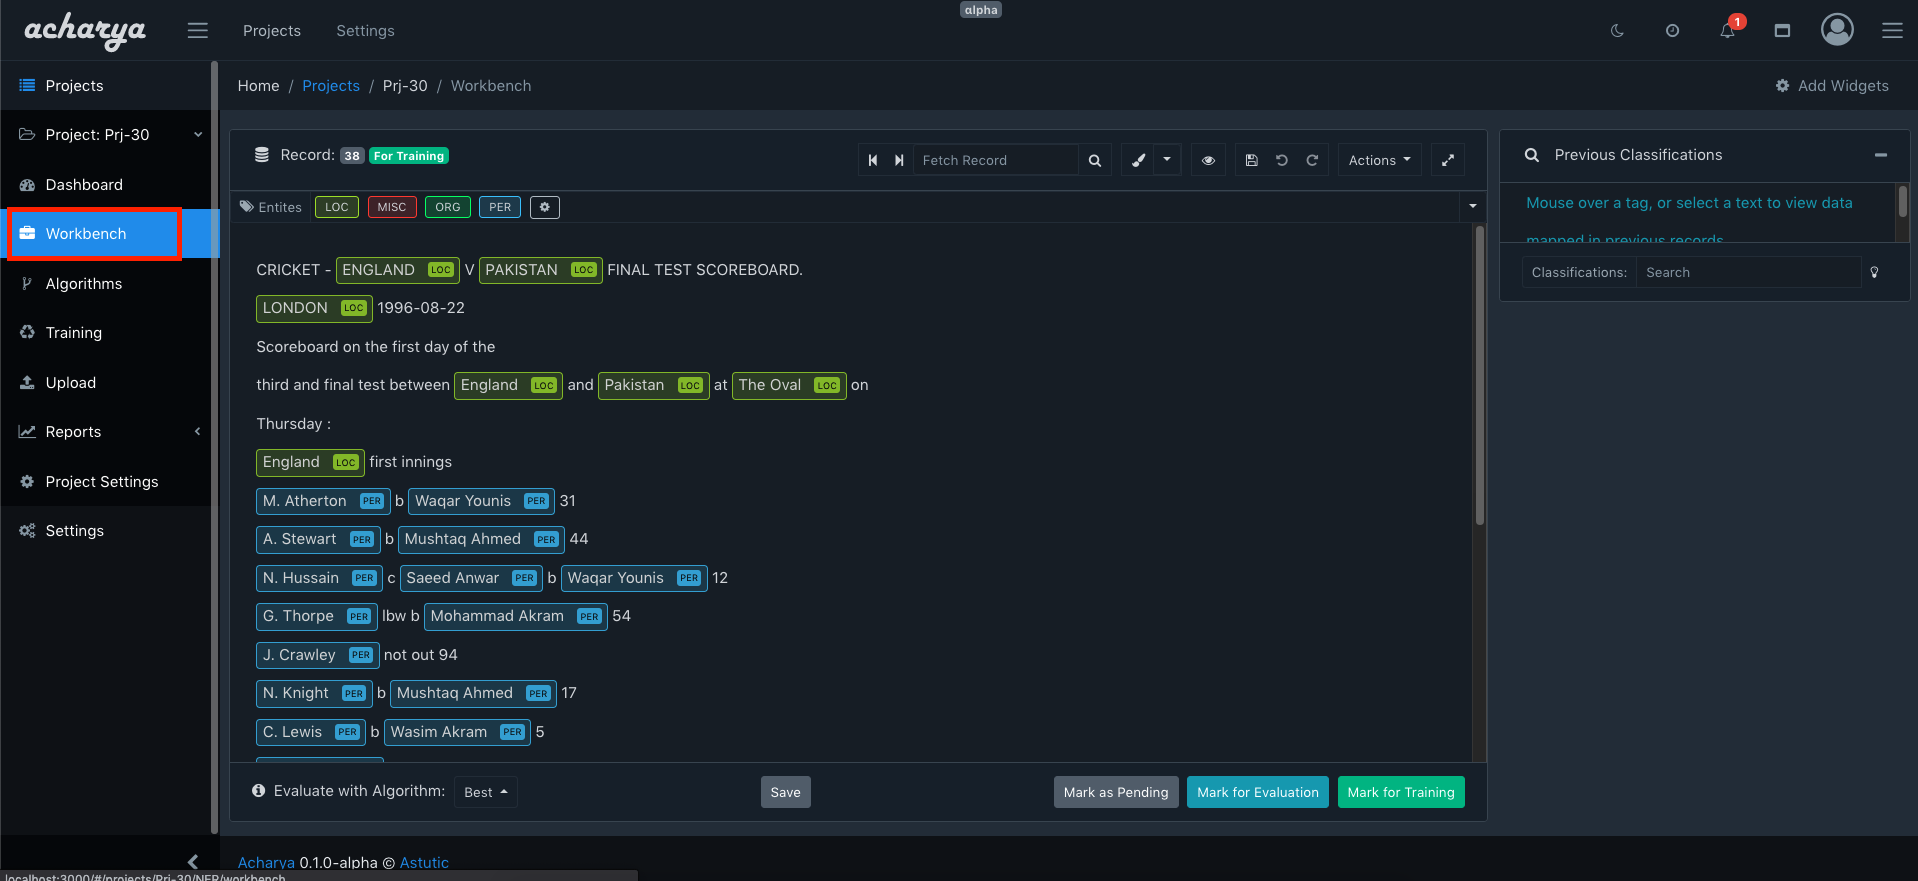Open the right hamburger menu
This screenshot has width=1918, height=881.
point(1892,31)
